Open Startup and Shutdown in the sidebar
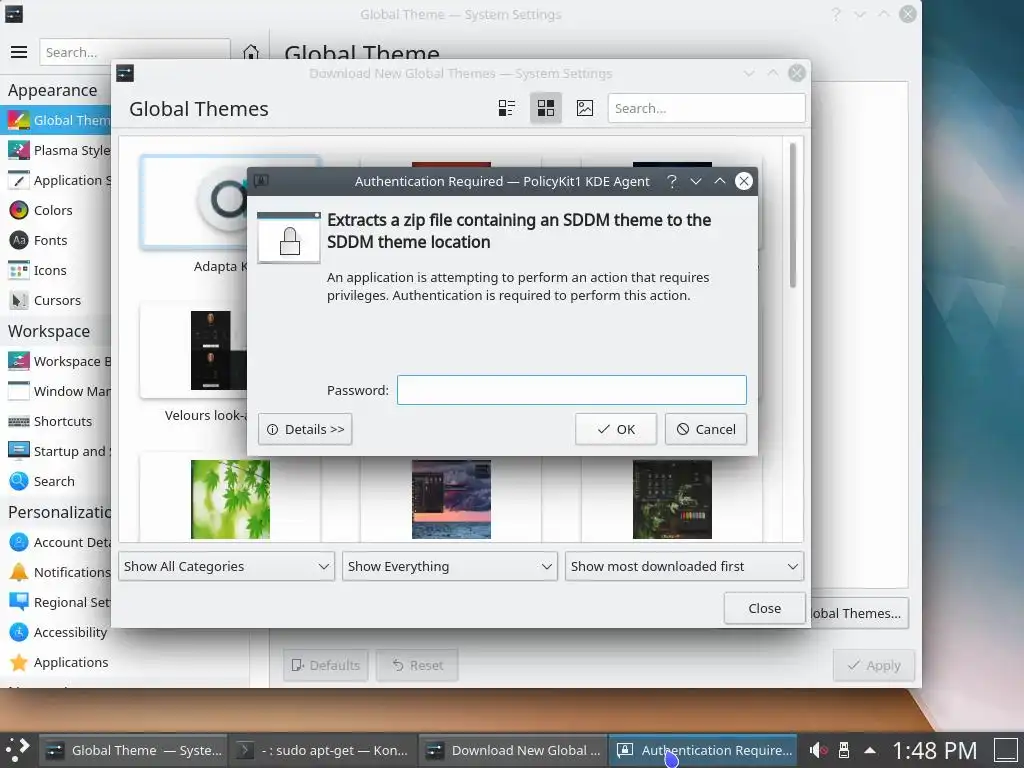1024x768 pixels. 56,451
